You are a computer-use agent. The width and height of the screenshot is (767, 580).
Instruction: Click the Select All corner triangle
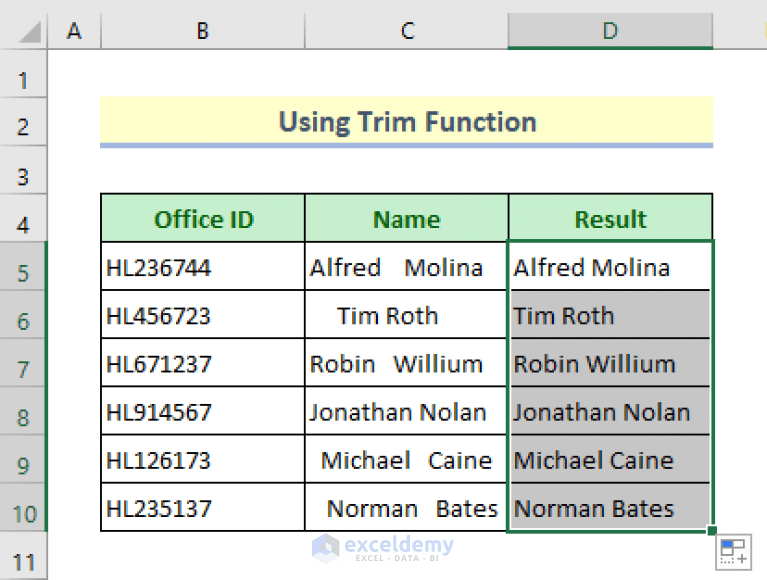tap(30, 32)
